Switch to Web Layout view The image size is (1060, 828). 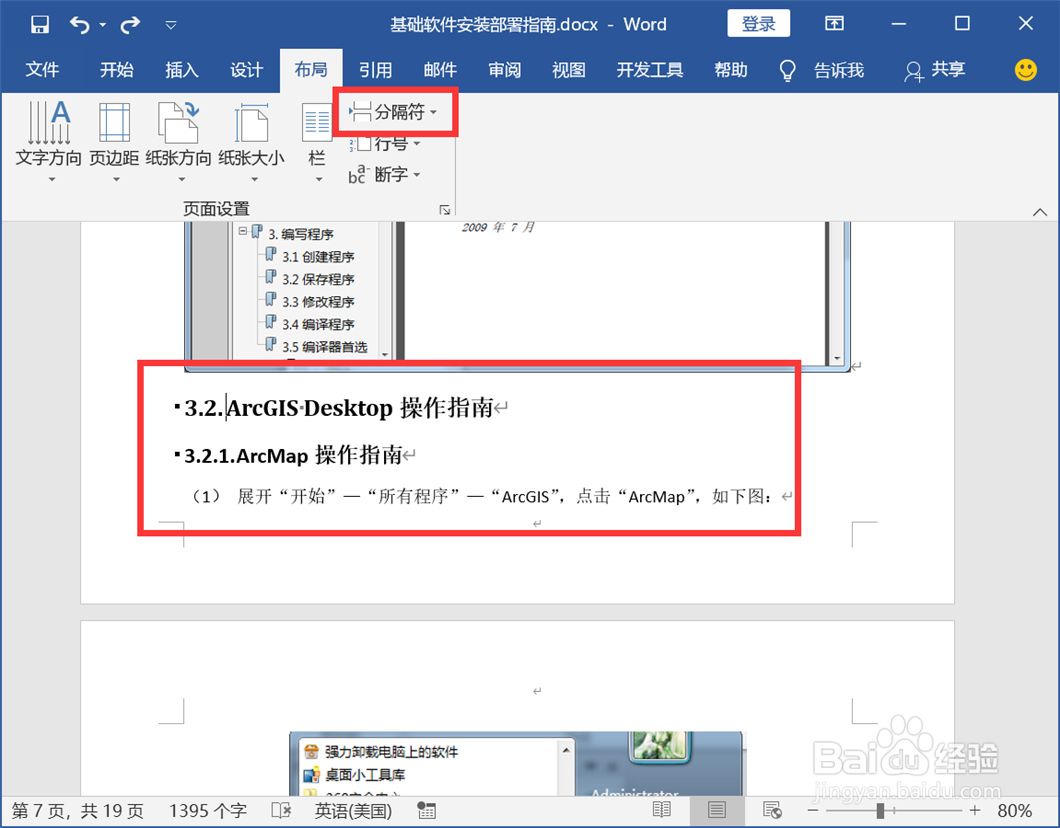click(772, 810)
